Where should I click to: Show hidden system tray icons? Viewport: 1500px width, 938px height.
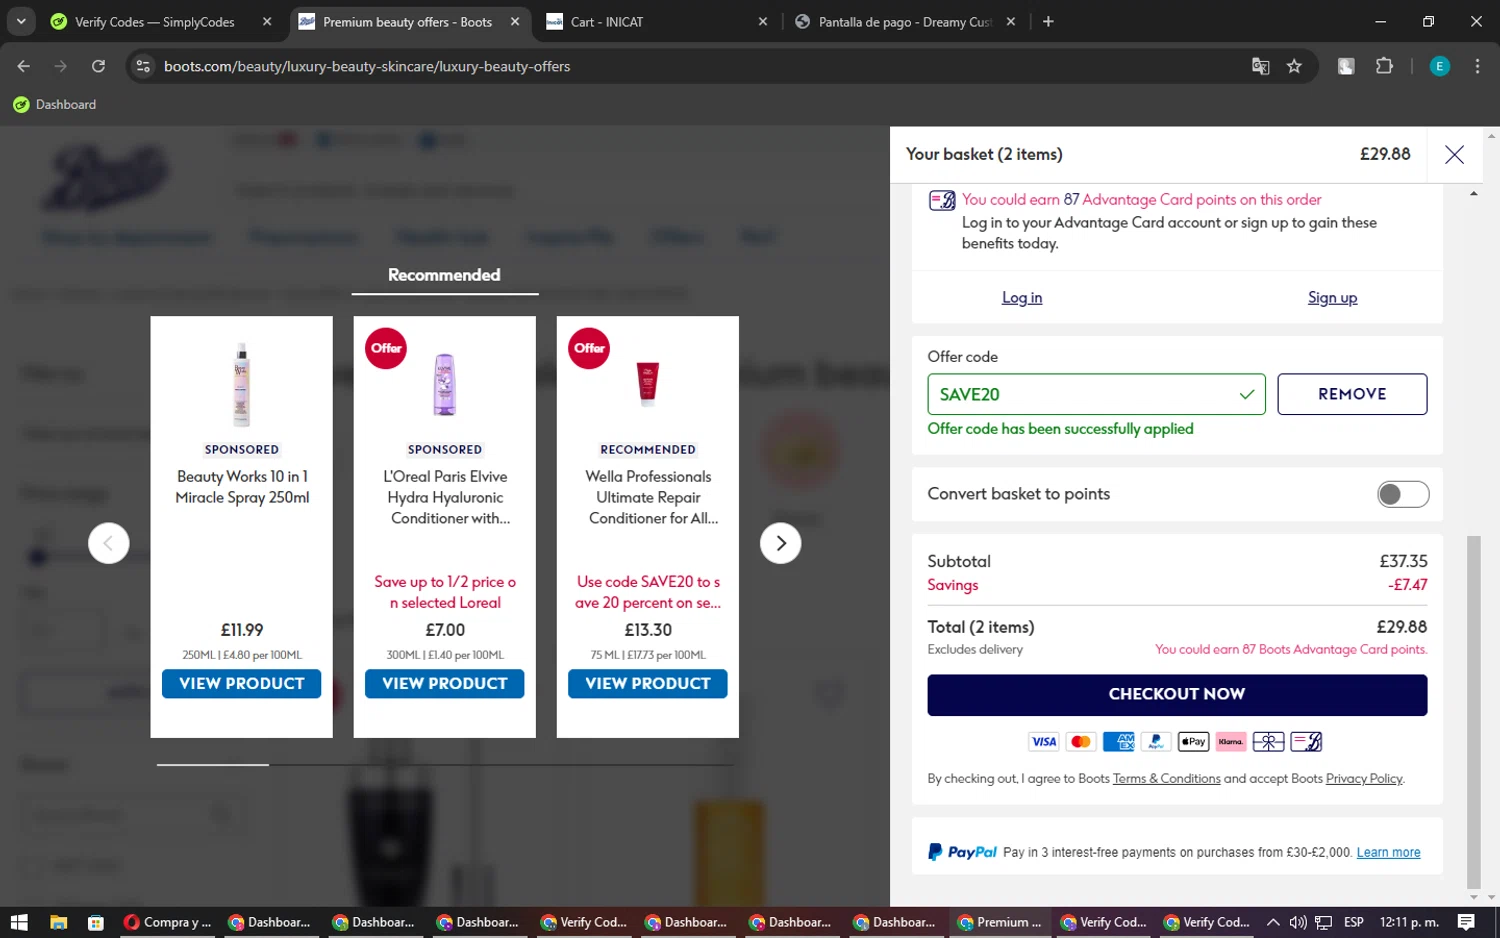pos(1272,922)
